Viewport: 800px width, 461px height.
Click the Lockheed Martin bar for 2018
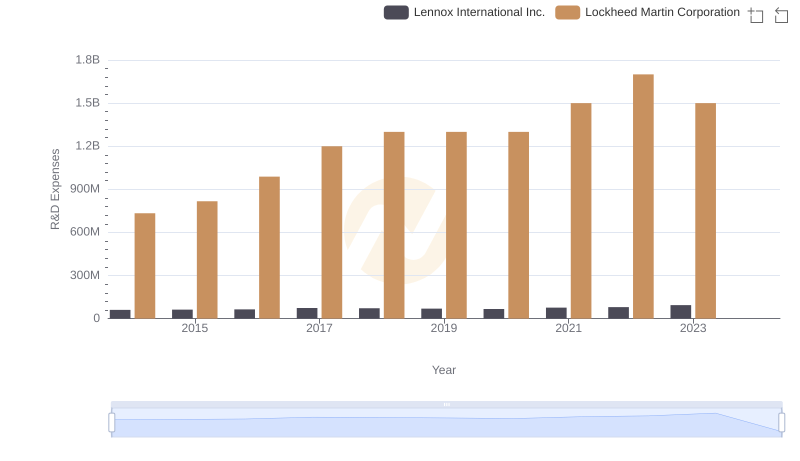(394, 225)
